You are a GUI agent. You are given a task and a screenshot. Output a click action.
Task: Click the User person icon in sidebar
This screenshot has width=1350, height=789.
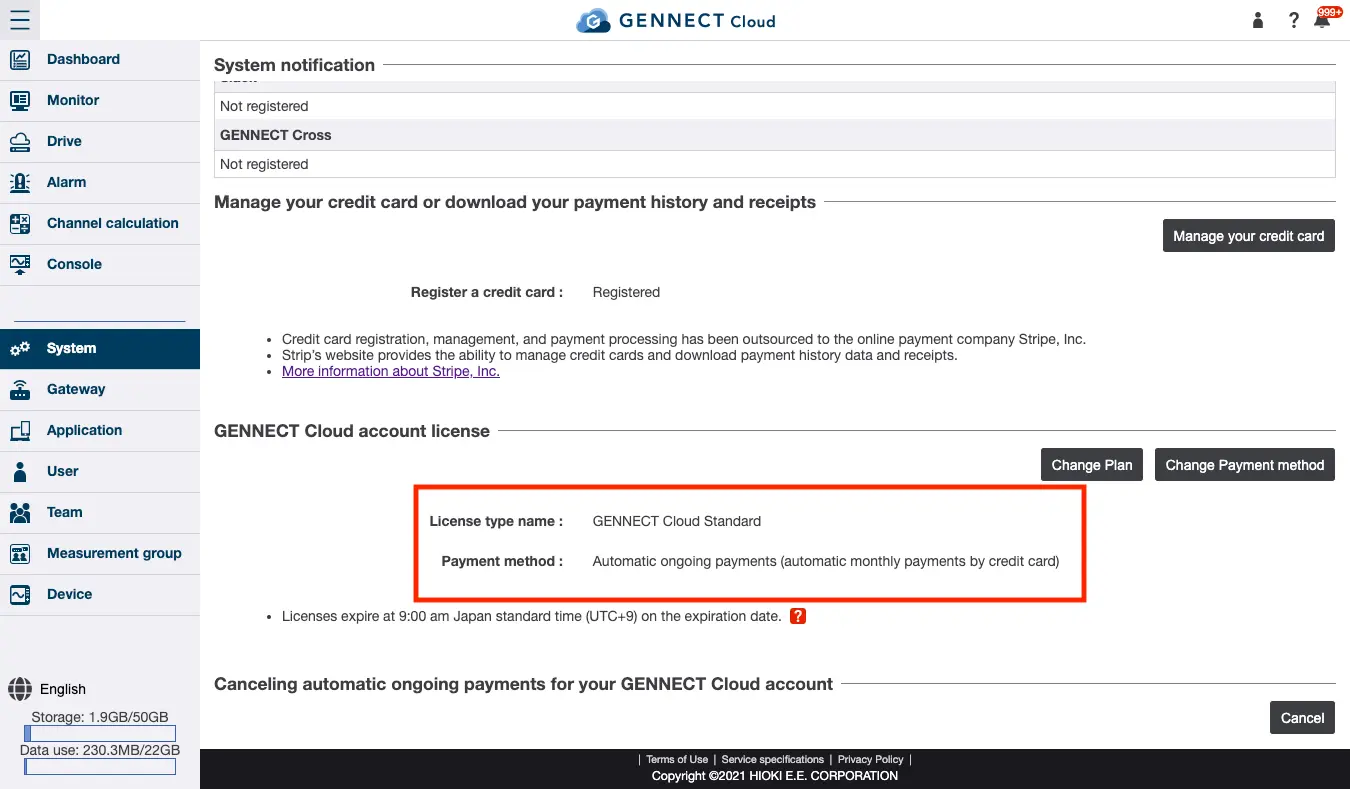[x=20, y=472]
